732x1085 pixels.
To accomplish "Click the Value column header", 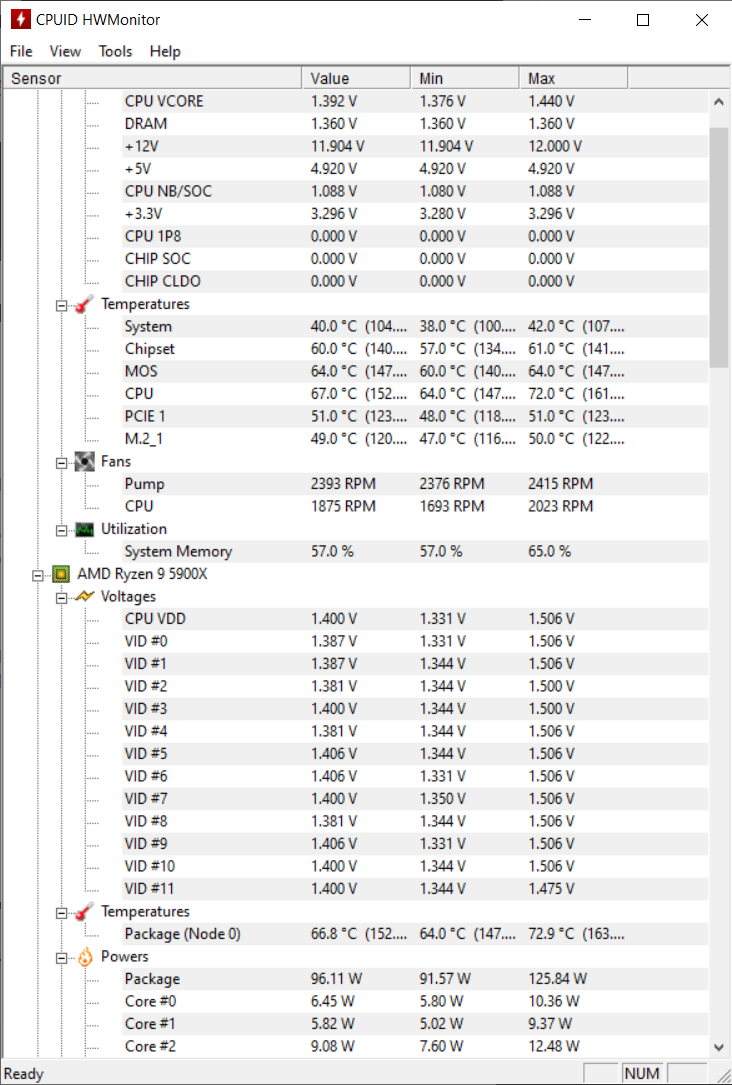I will coord(356,78).
